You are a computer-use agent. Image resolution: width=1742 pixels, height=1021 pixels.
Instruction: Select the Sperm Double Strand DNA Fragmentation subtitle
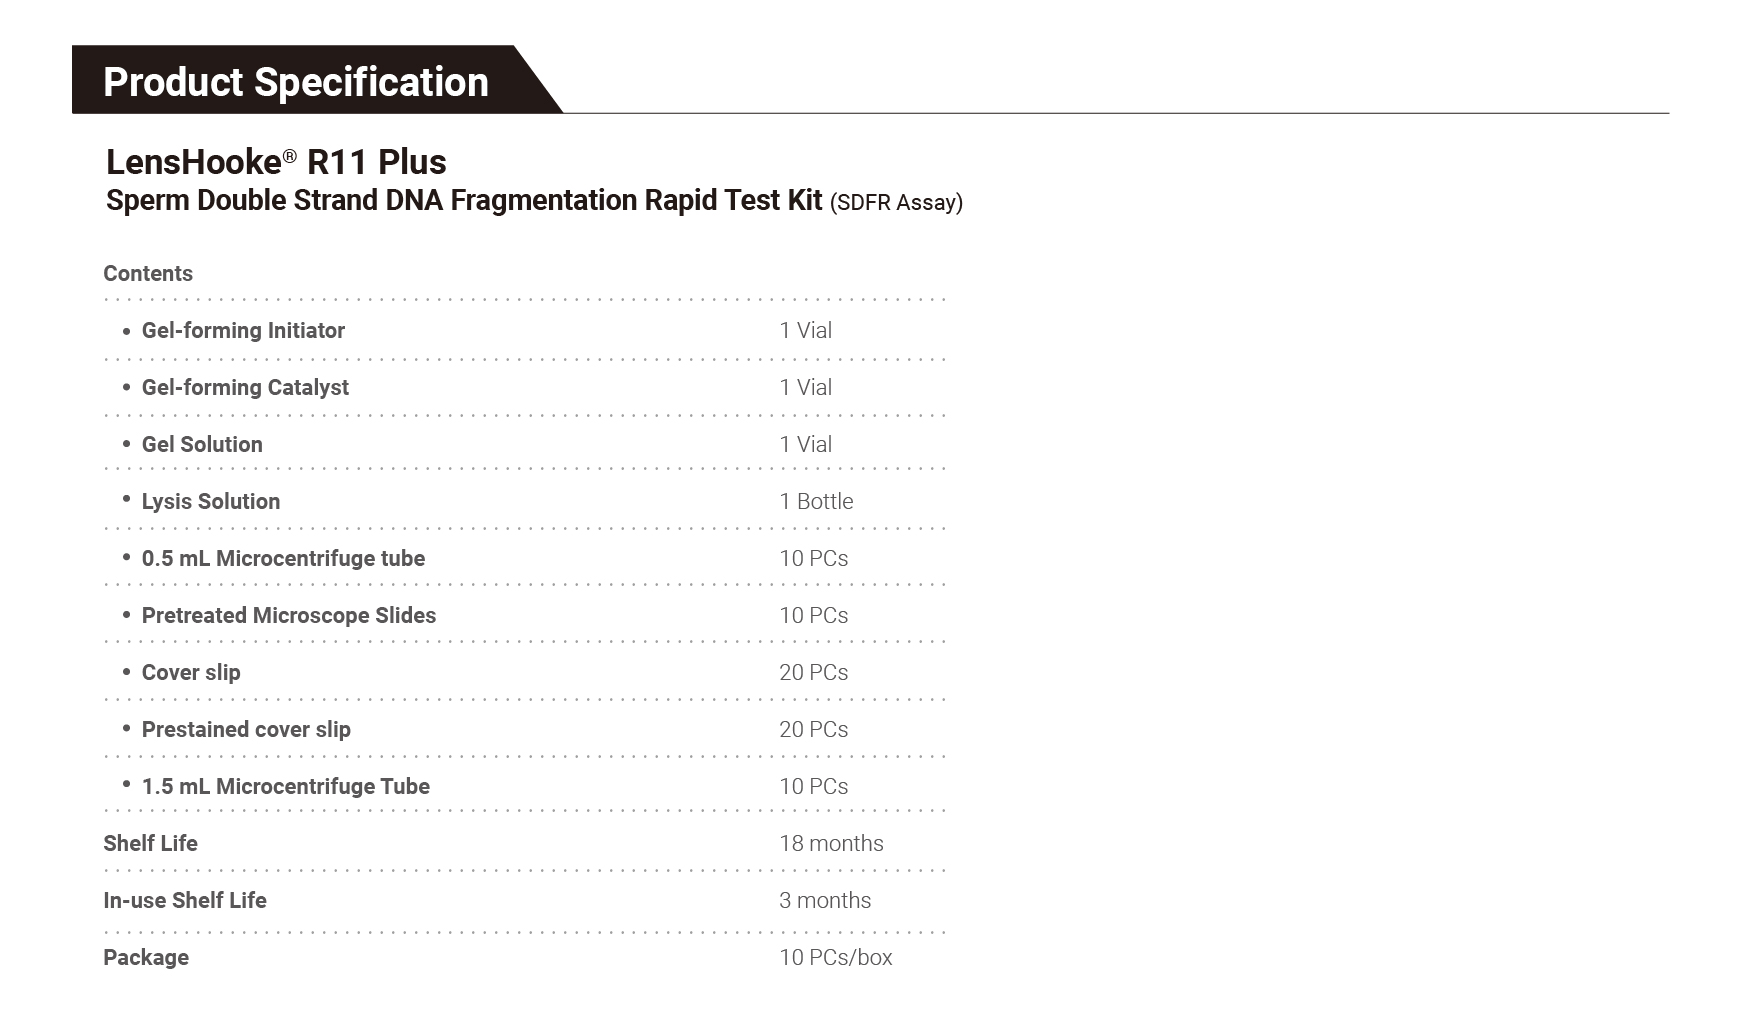464,200
